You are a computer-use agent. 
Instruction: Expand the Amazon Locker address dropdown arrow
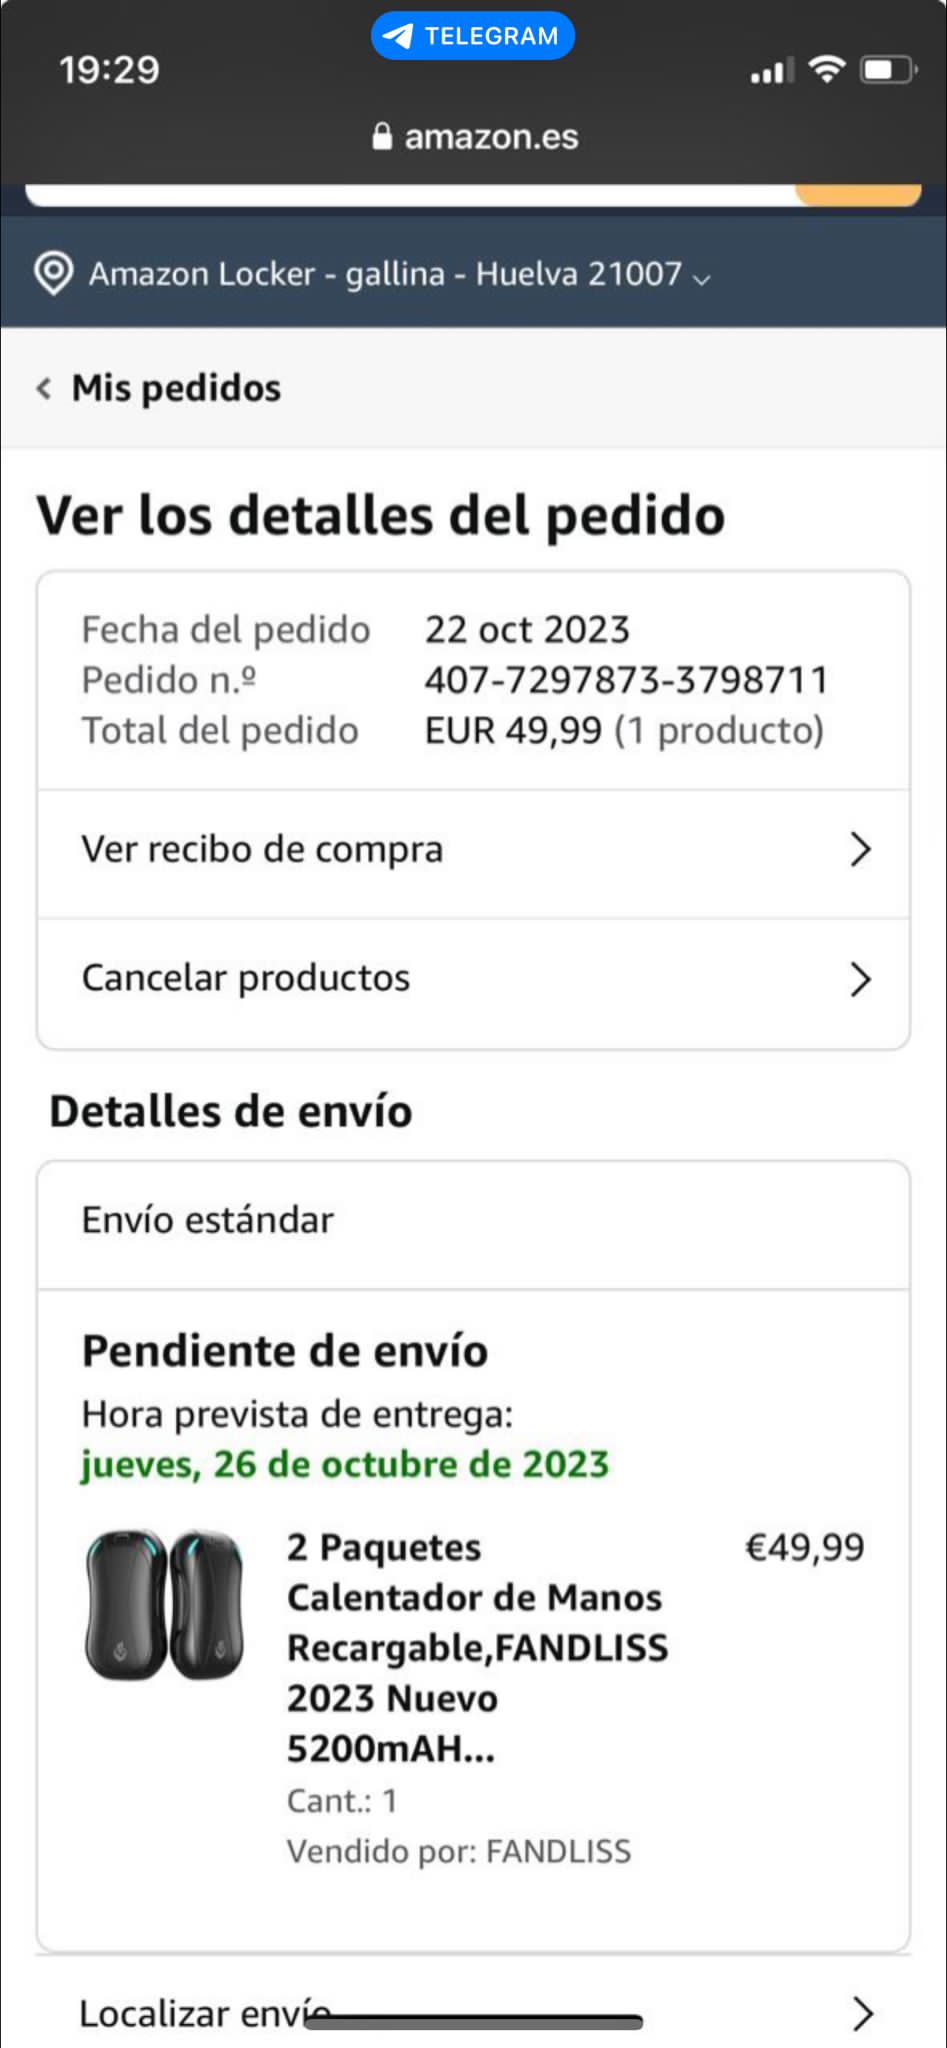[x=701, y=278]
